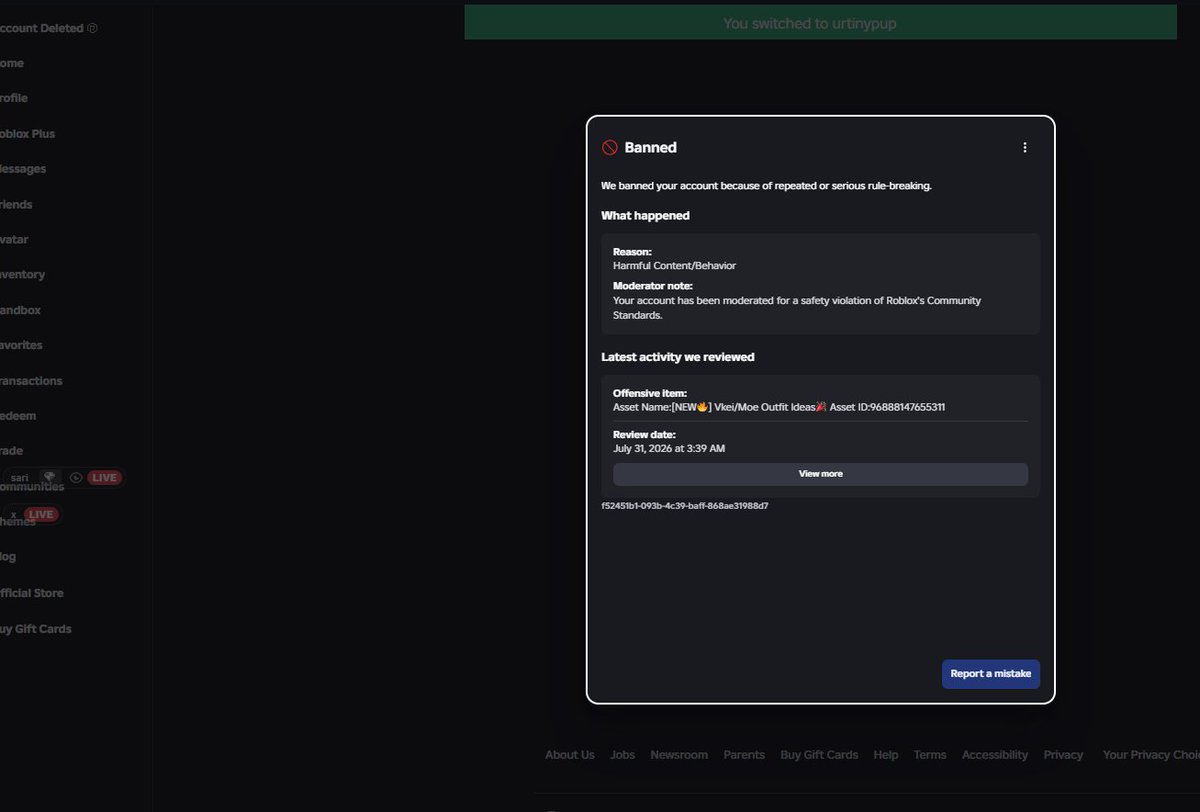
Task: Click the moderator note text
Action: [x=797, y=307]
